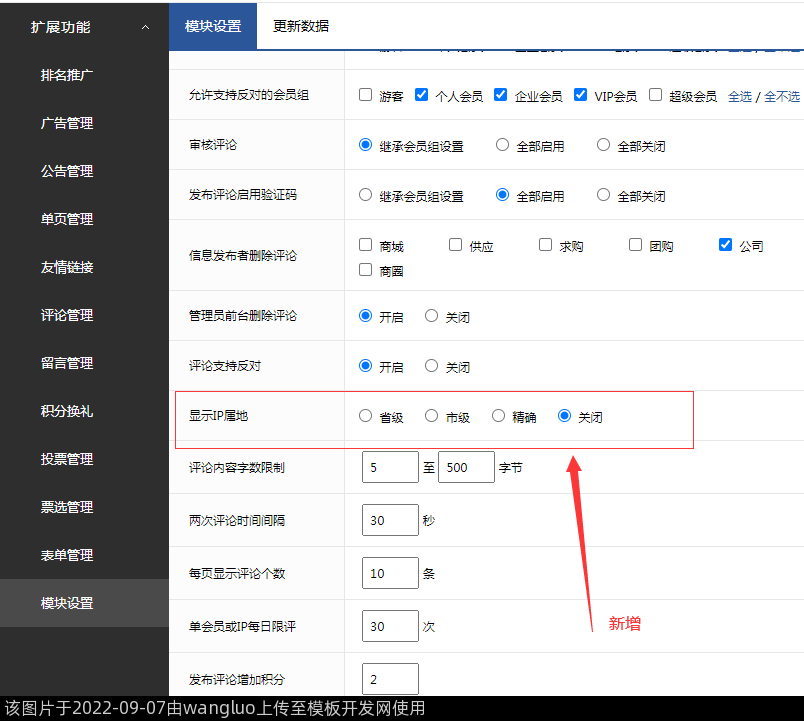Select the 模块设置 tab
Image resolution: width=804 pixels, height=721 pixels.
(x=213, y=26)
